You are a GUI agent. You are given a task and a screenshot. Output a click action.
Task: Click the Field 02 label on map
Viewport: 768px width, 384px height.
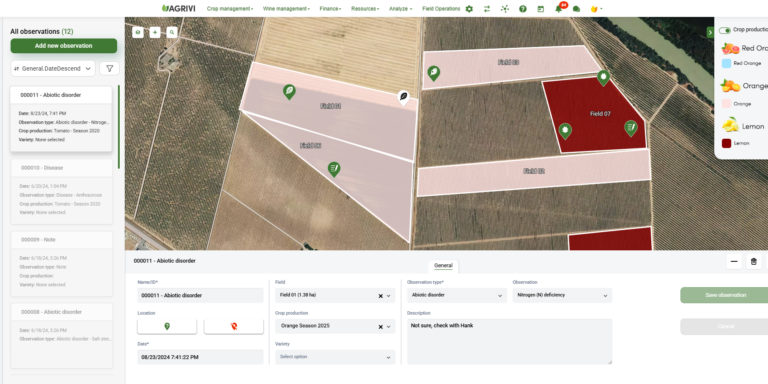(534, 171)
